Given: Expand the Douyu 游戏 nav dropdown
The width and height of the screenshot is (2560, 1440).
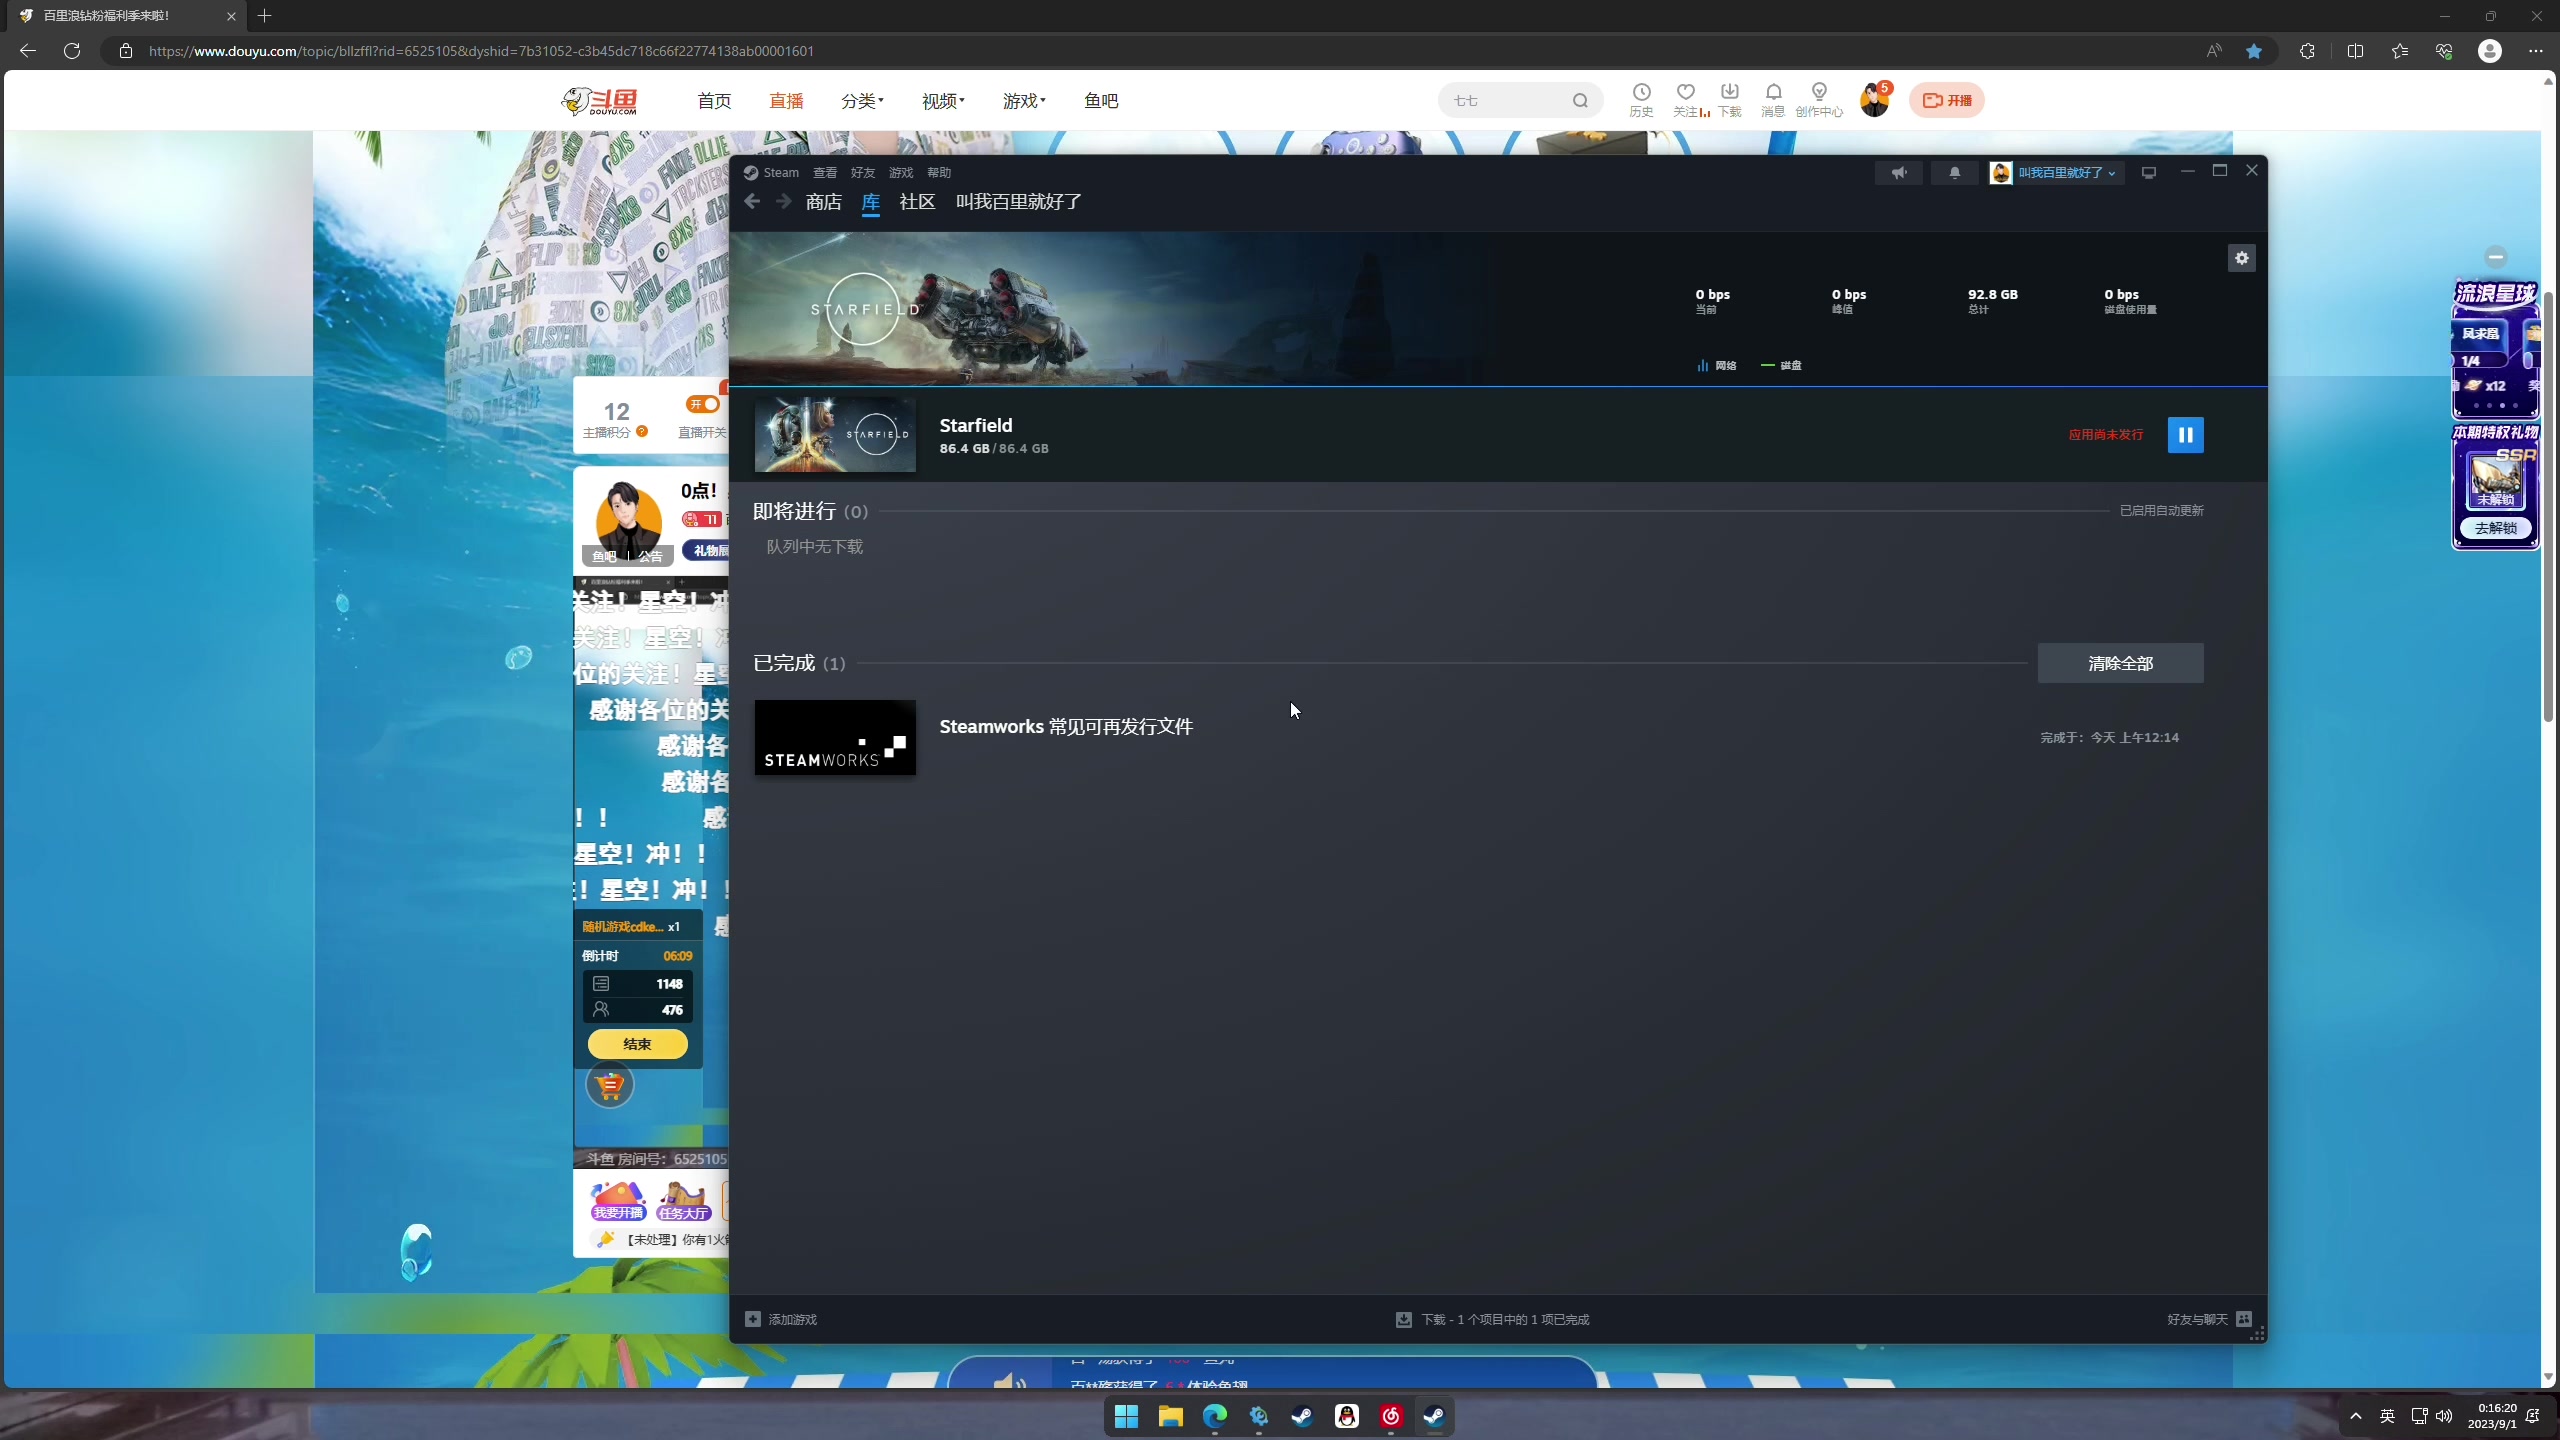Looking at the screenshot, I should pyautogui.click(x=1024, y=101).
